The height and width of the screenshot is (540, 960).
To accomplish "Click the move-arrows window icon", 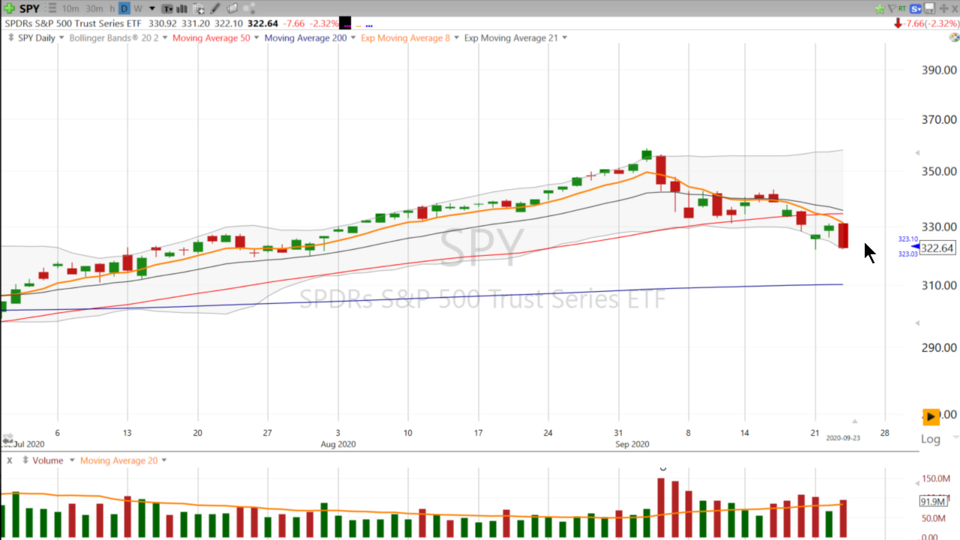I will (x=944, y=9).
